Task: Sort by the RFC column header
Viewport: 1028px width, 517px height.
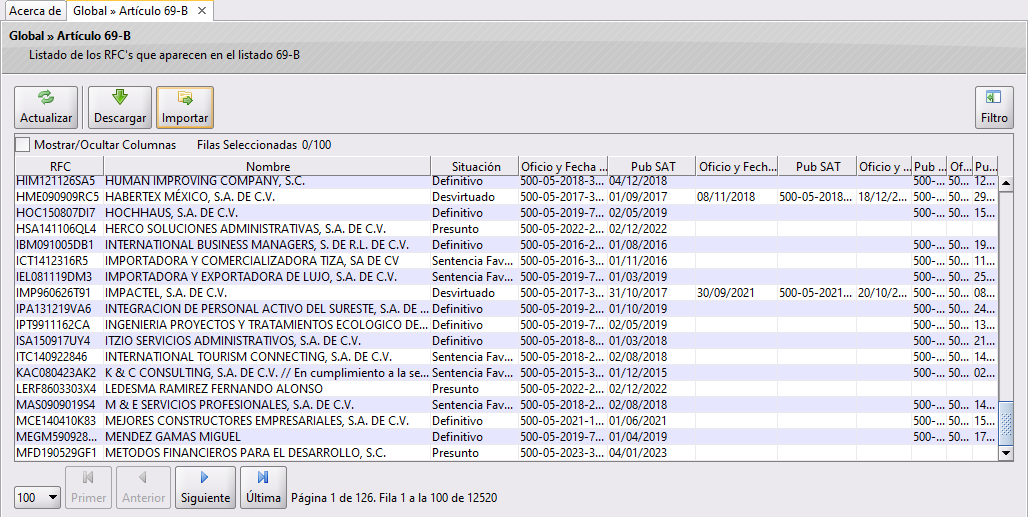Action: click(x=60, y=166)
